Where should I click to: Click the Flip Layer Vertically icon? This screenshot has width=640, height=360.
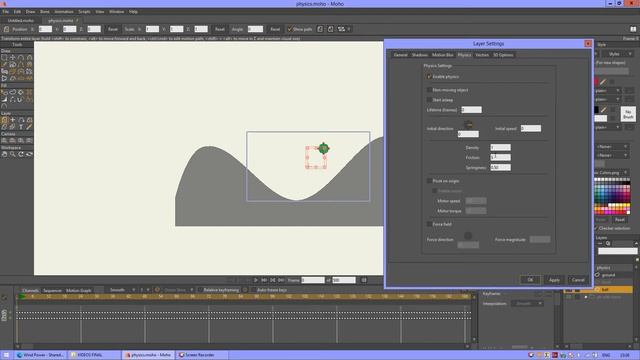pos(331,29)
